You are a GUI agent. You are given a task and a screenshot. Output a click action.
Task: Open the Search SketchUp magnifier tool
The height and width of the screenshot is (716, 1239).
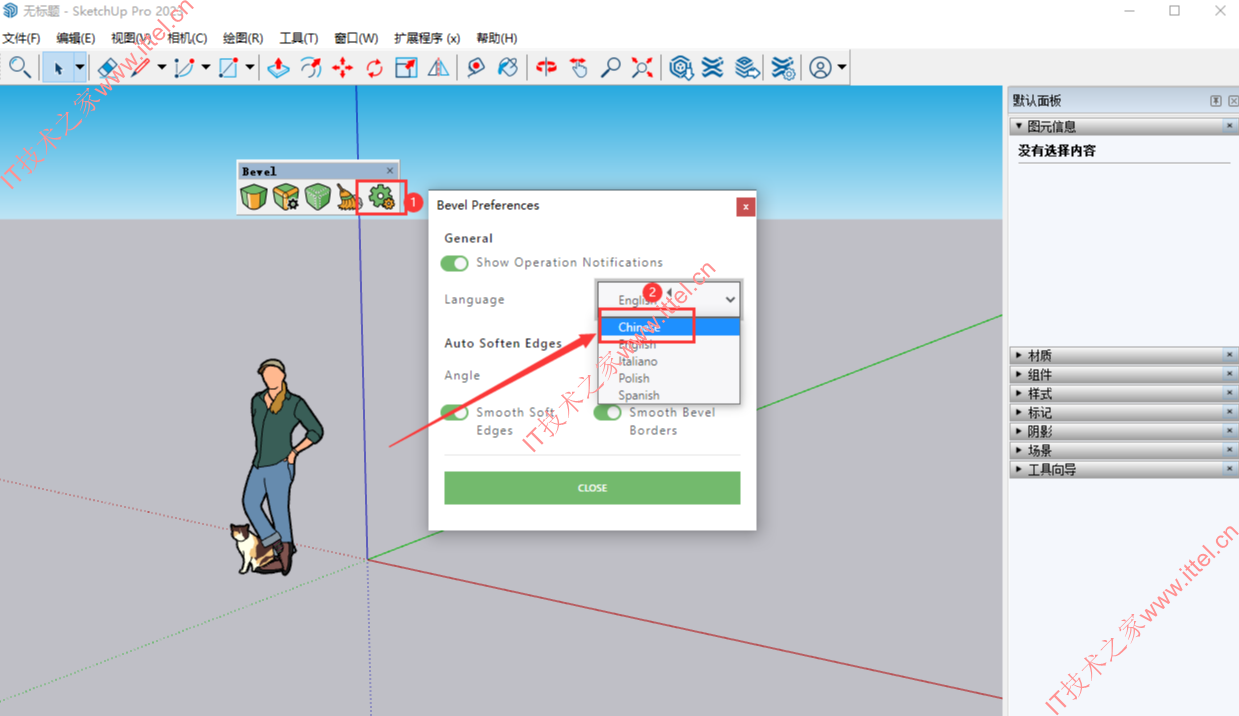tap(19, 68)
